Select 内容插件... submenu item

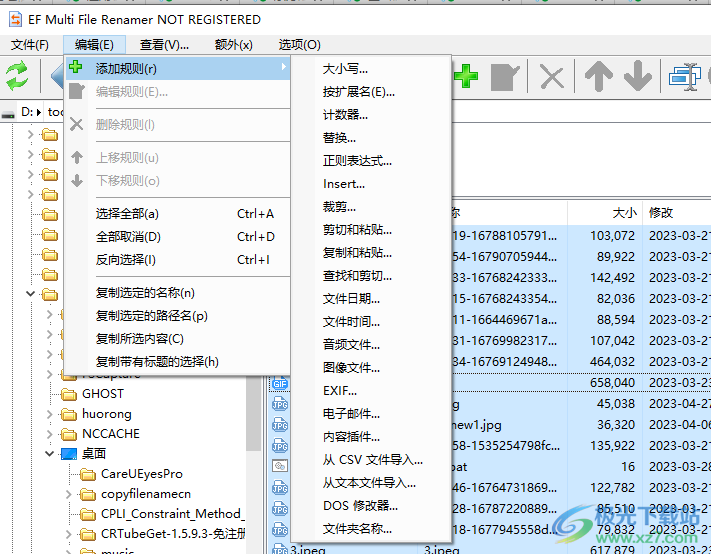[x=371, y=437]
